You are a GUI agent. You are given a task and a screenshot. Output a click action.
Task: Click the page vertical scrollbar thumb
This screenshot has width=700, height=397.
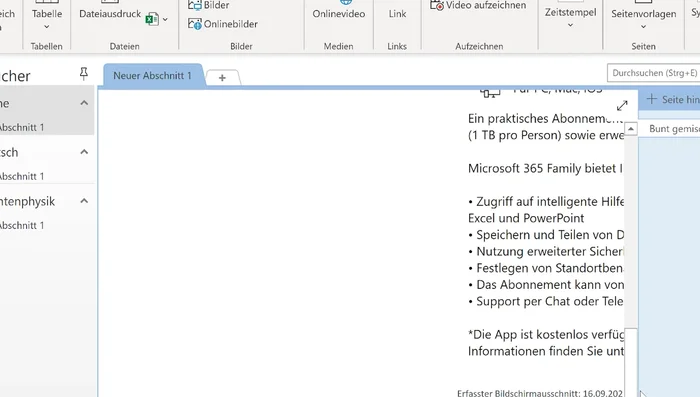pos(630,362)
